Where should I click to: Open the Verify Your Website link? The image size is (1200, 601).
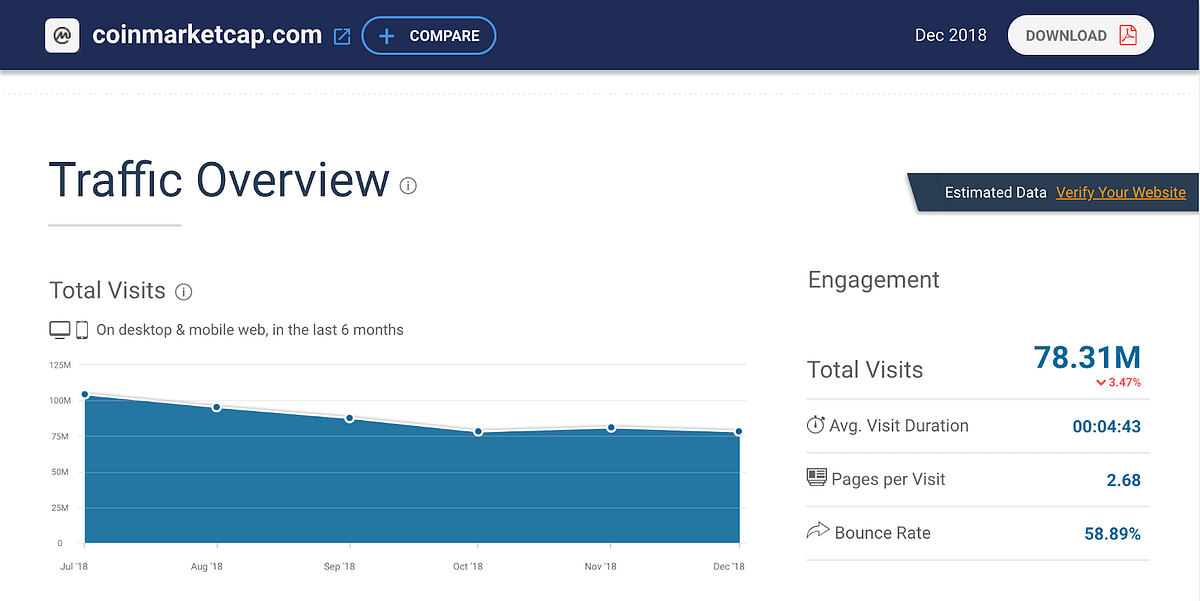click(x=1121, y=192)
